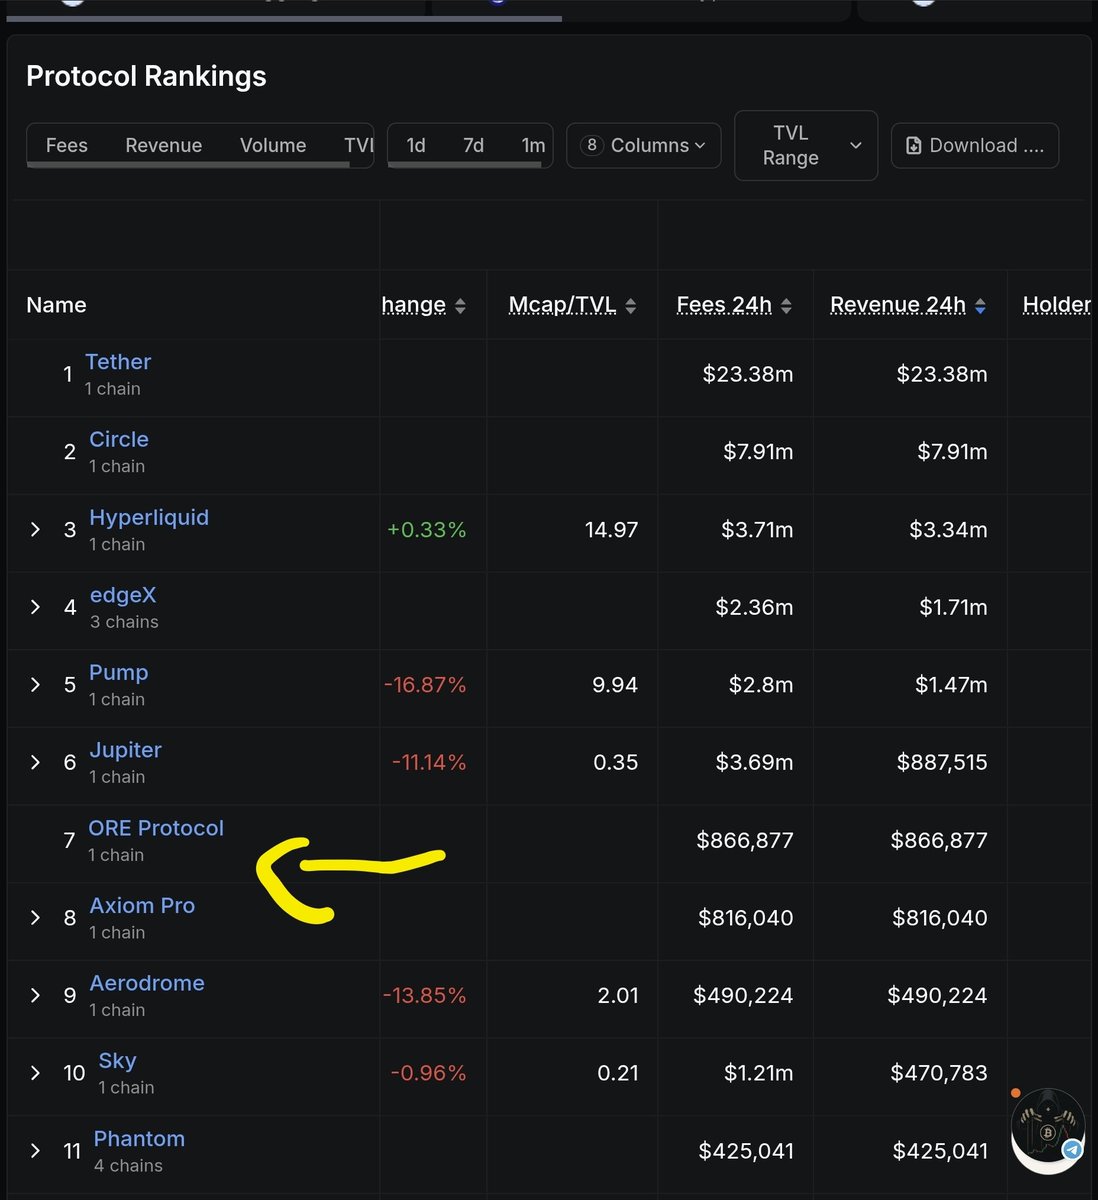The height and width of the screenshot is (1200, 1098).
Task: Open the Aerodrome protocol link
Action: tap(147, 983)
